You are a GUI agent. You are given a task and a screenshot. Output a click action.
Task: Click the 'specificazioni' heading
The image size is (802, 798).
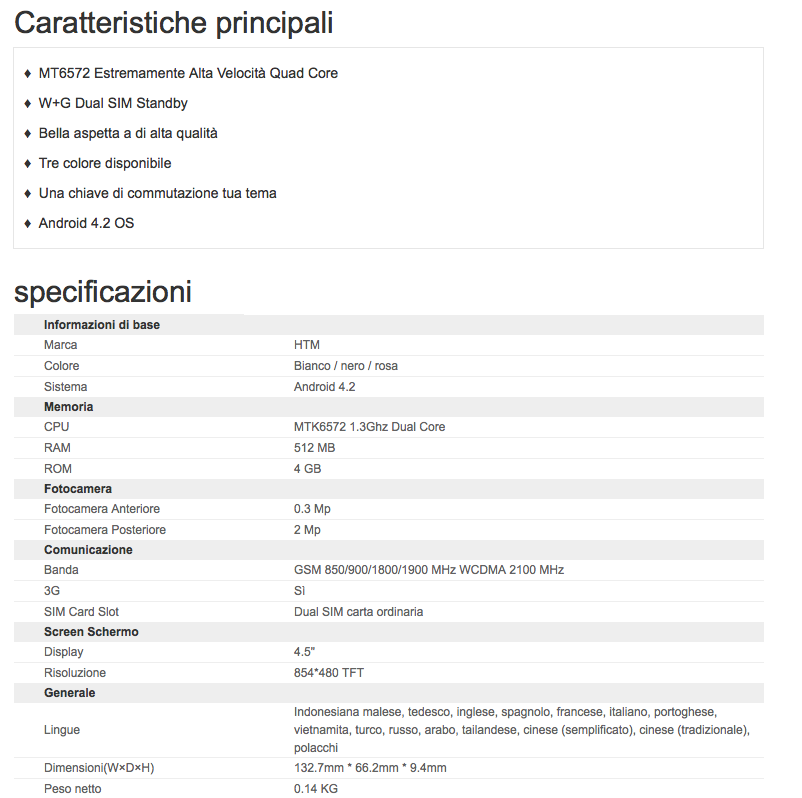tap(103, 292)
